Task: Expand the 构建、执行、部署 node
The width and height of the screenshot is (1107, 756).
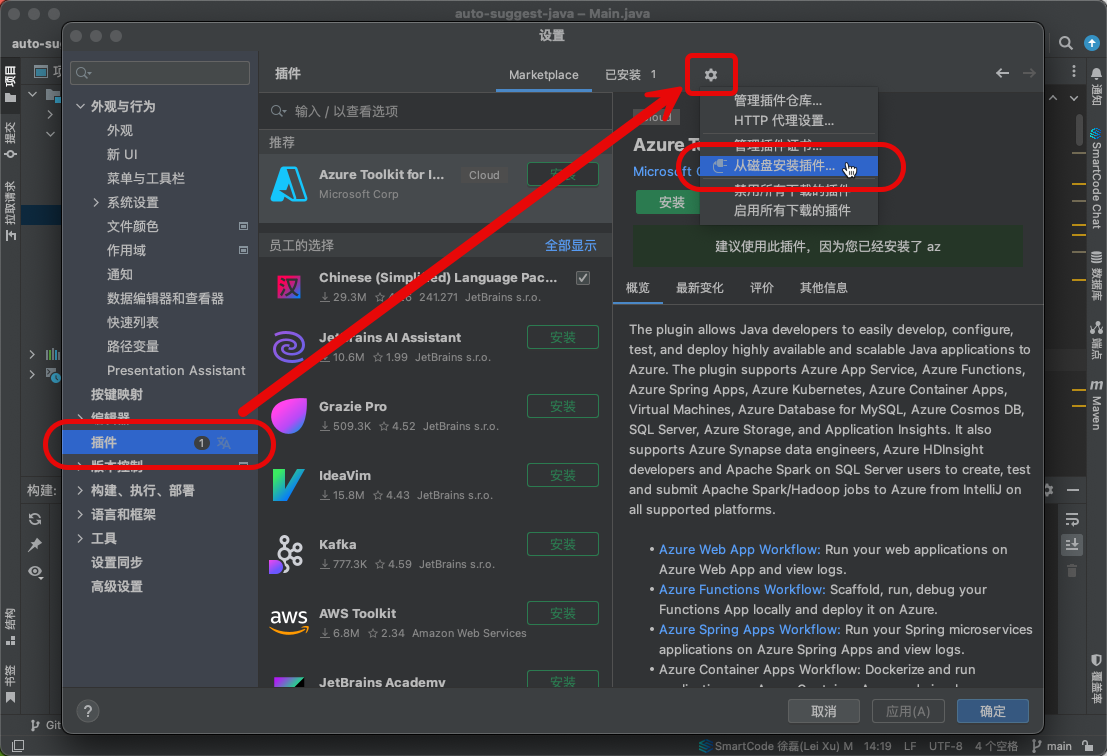Action: [x=80, y=490]
